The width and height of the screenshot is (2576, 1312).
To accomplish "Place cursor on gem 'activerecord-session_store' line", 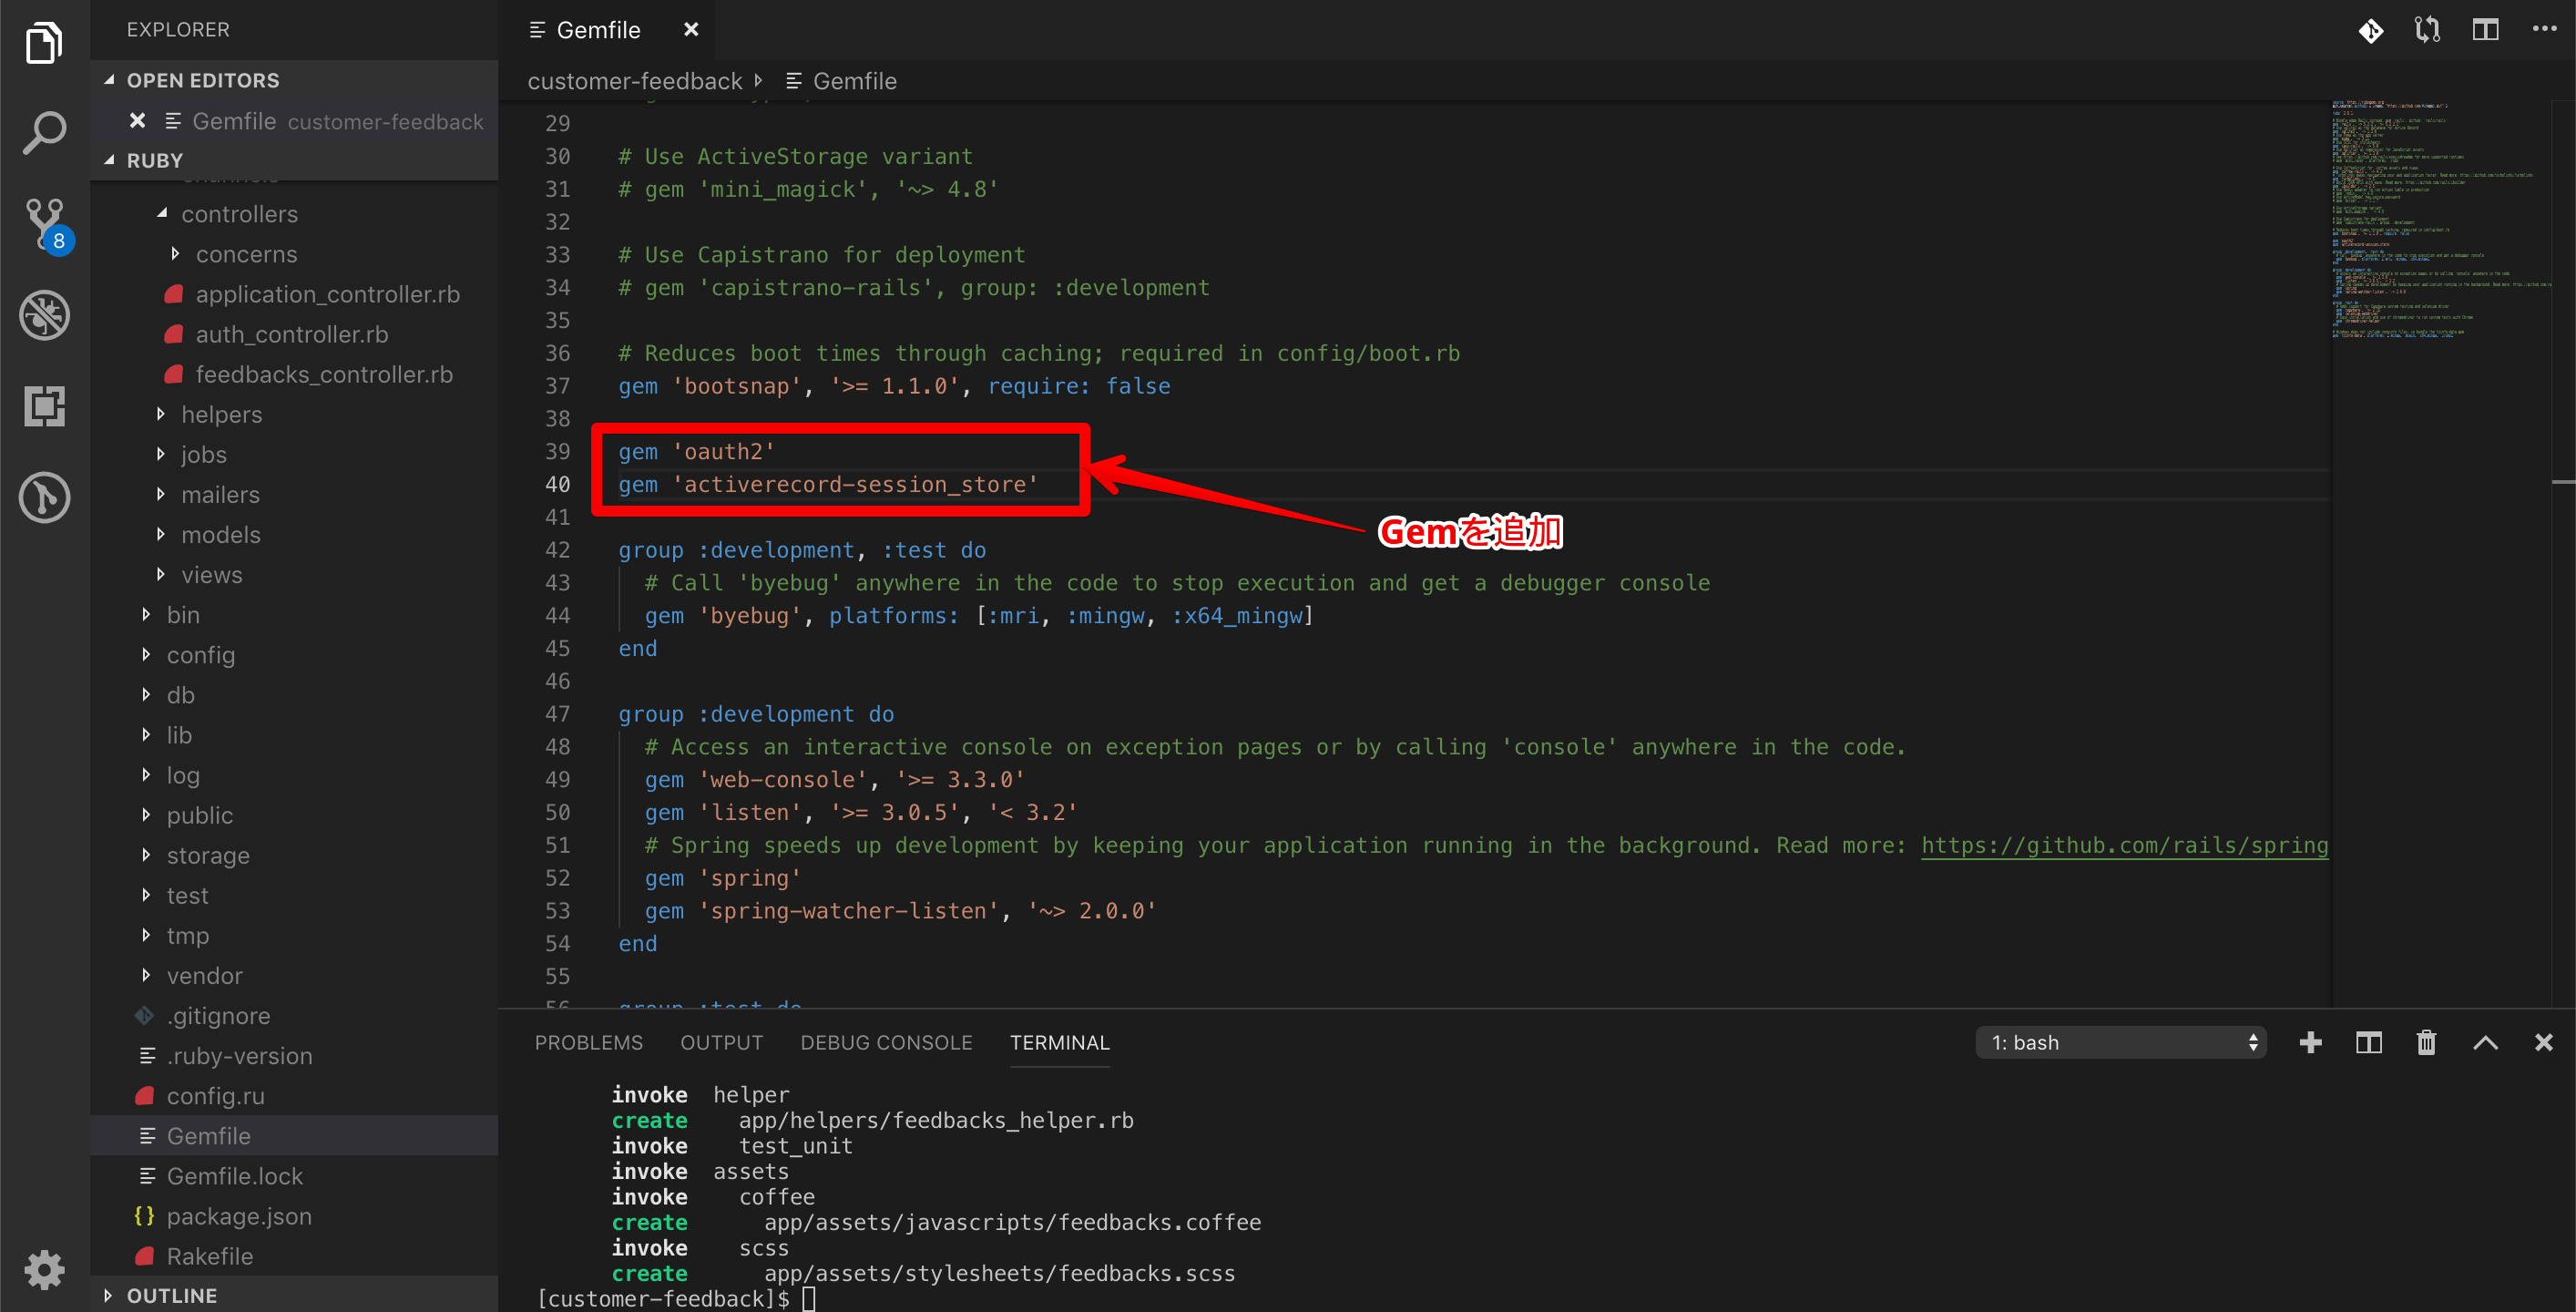I will tap(828, 485).
